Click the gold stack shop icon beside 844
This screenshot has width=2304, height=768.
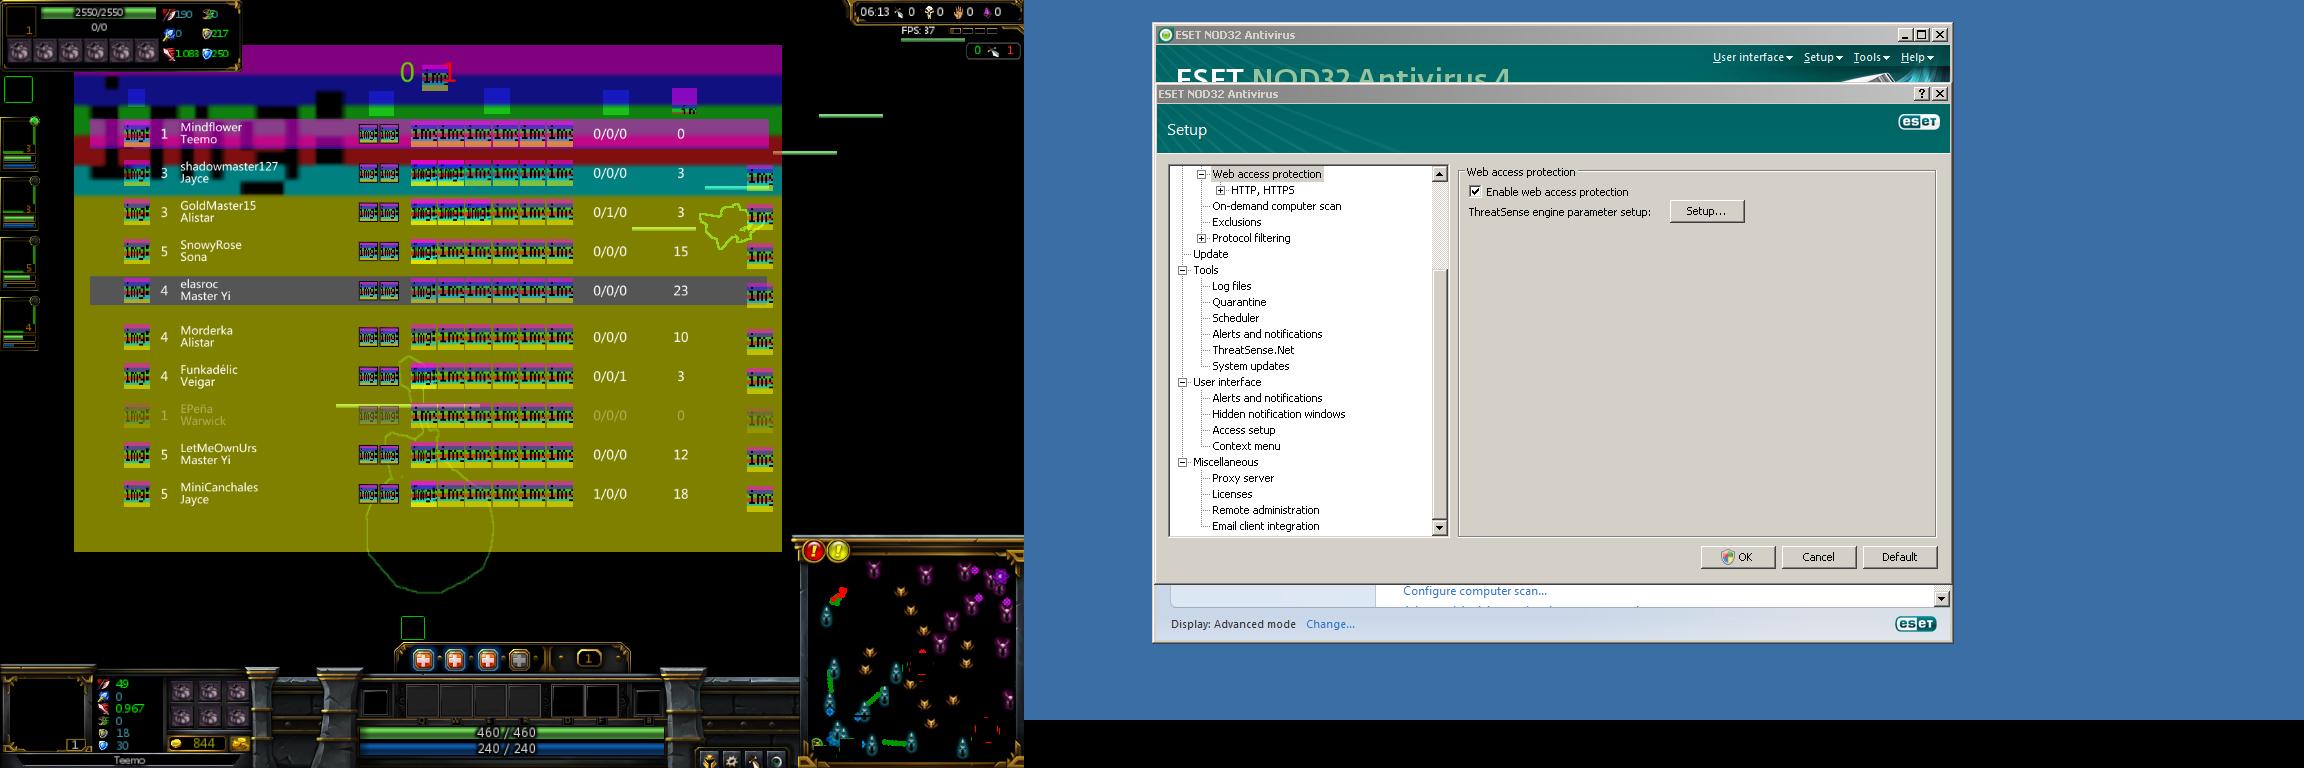coord(240,744)
